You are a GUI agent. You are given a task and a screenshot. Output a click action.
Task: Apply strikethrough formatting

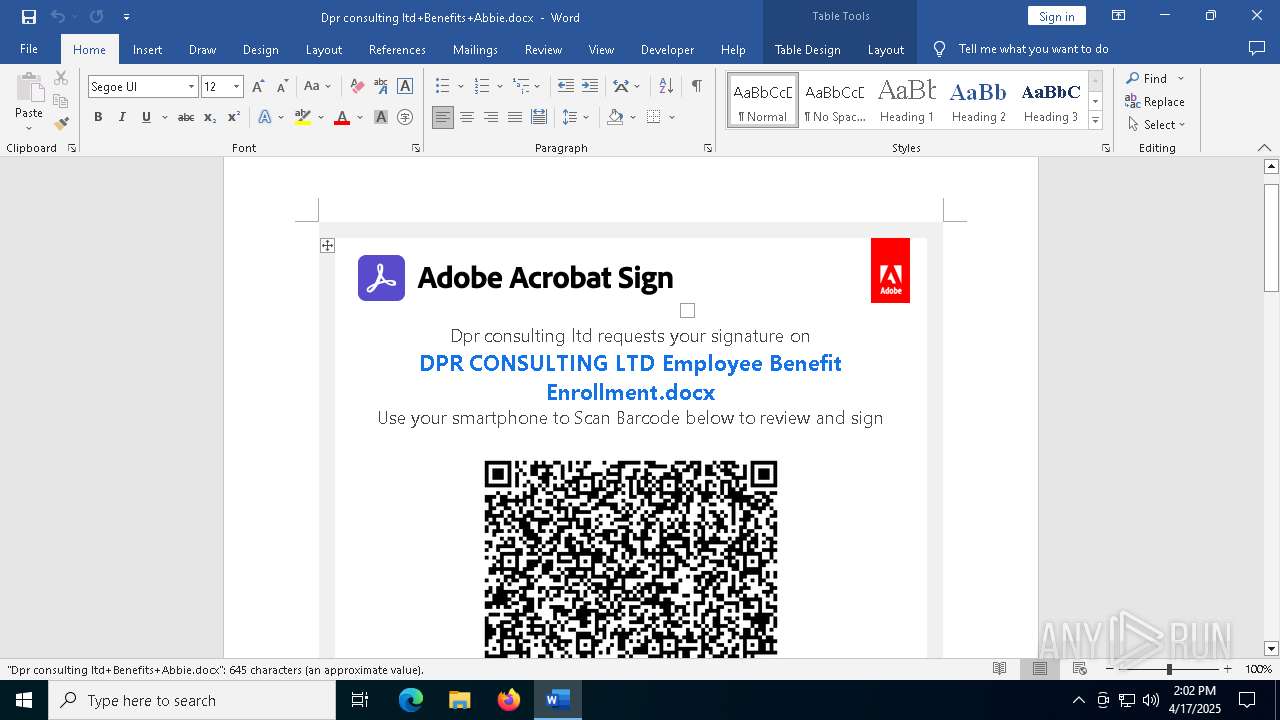[x=186, y=117]
